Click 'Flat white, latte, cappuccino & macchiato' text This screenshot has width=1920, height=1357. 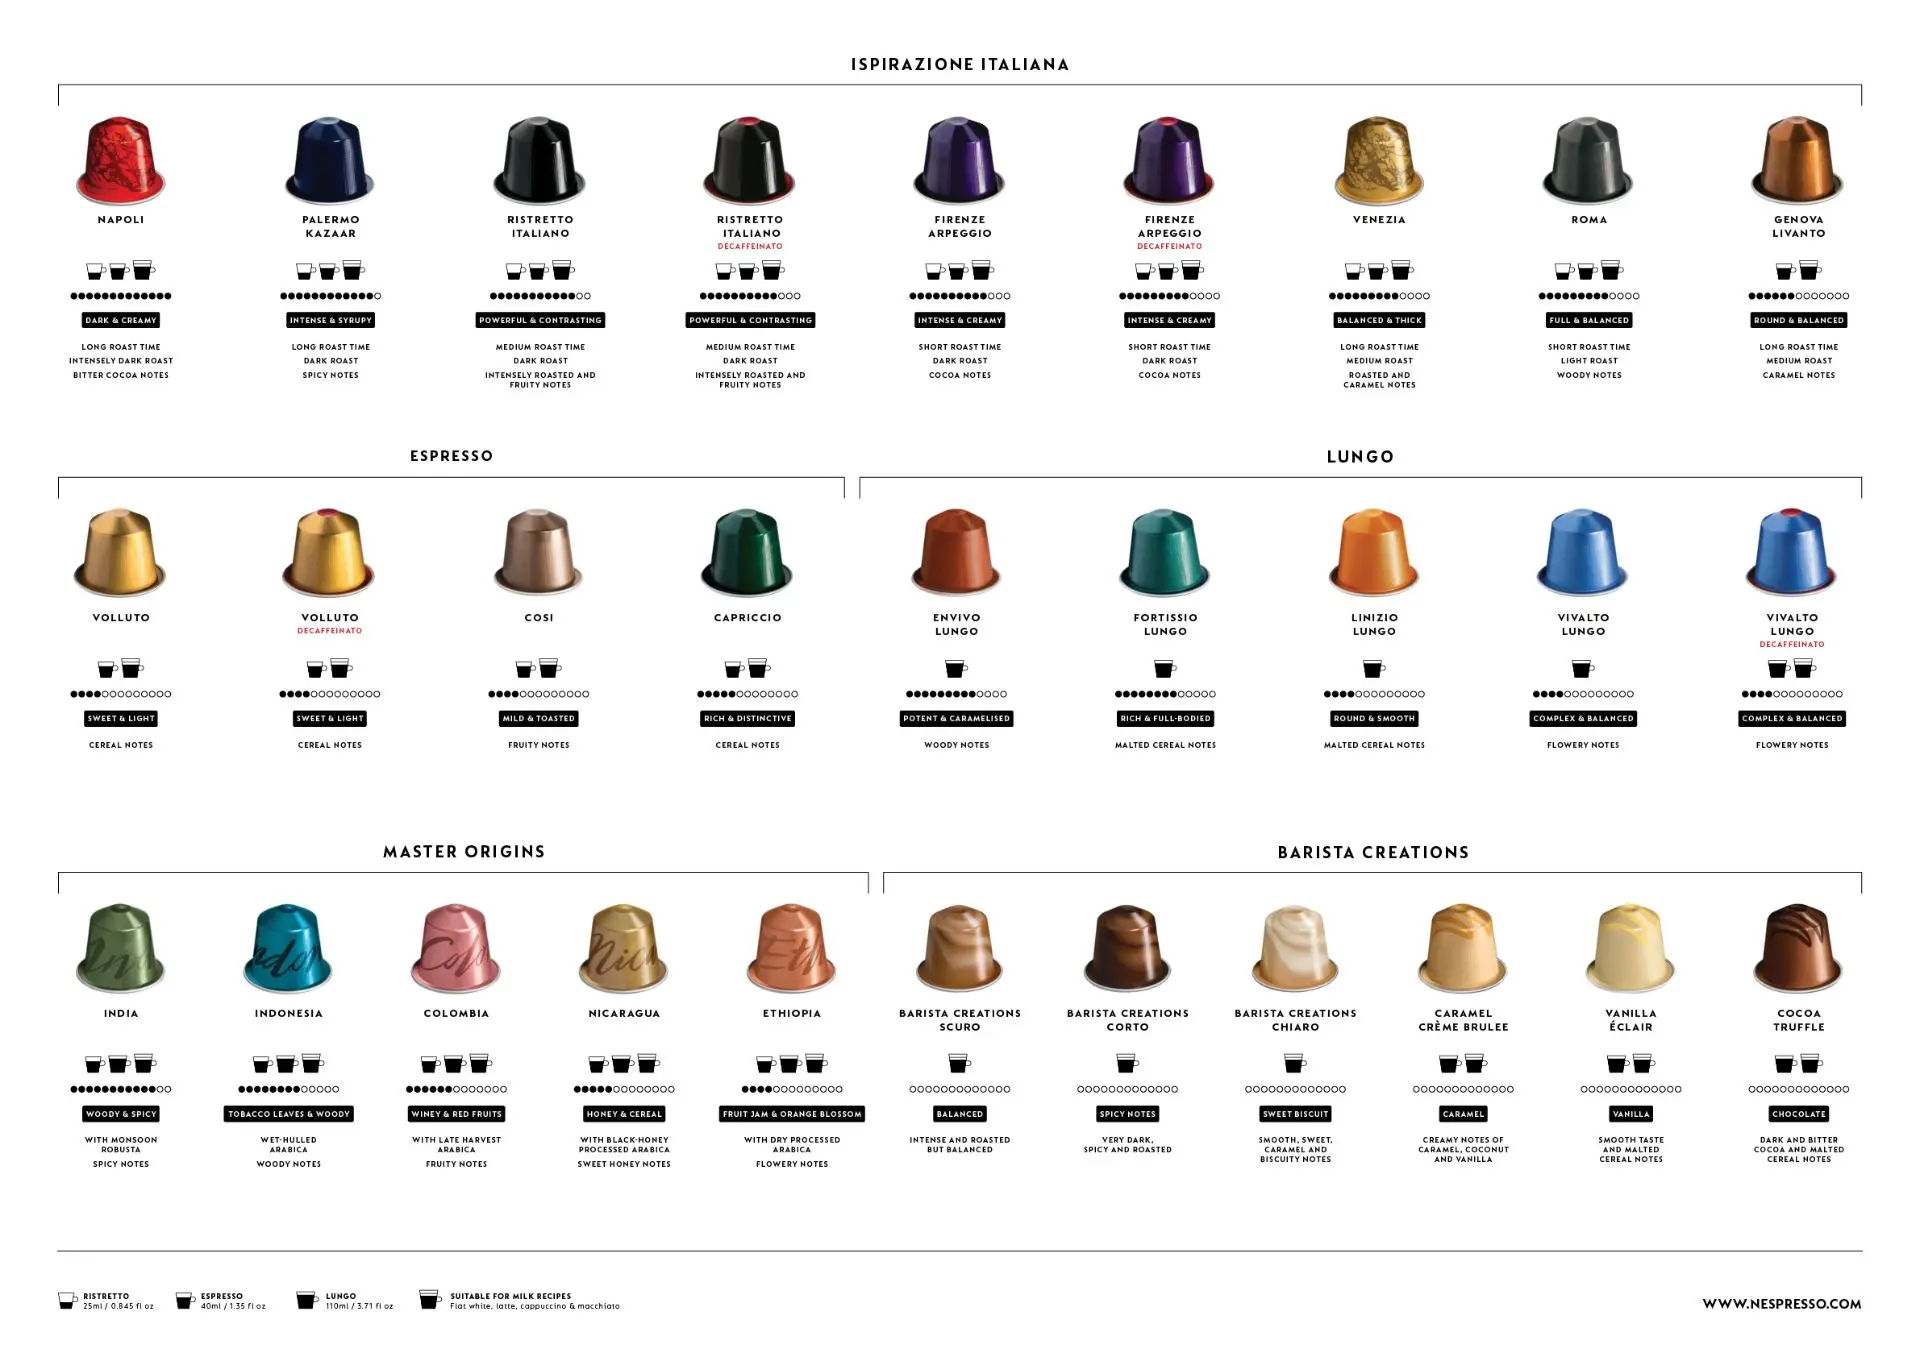(x=535, y=1307)
